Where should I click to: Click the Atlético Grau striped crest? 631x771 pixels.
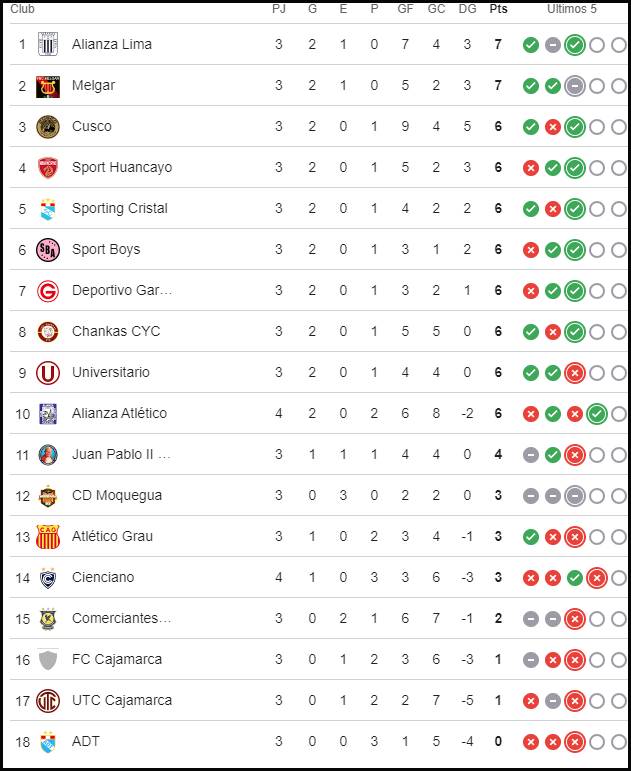(x=48, y=536)
